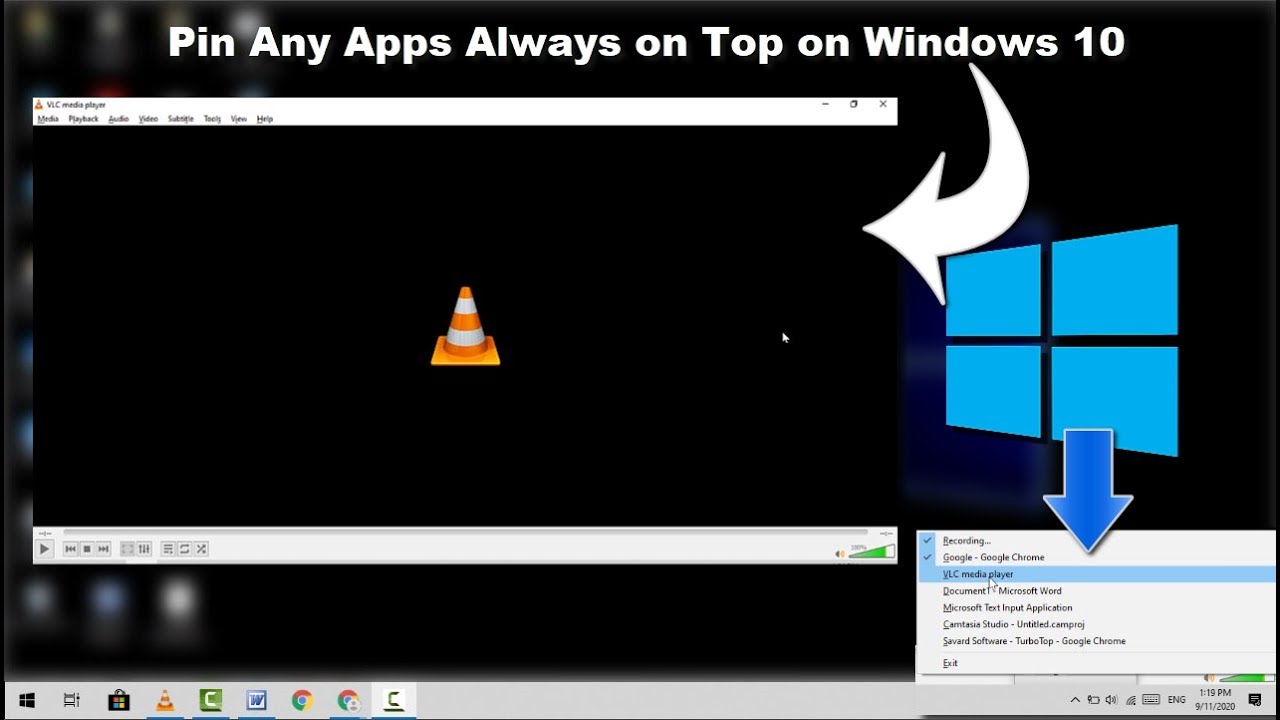Viewport: 1280px width, 720px height.
Task: Click VLC remaining time label
Action: (x=884, y=533)
